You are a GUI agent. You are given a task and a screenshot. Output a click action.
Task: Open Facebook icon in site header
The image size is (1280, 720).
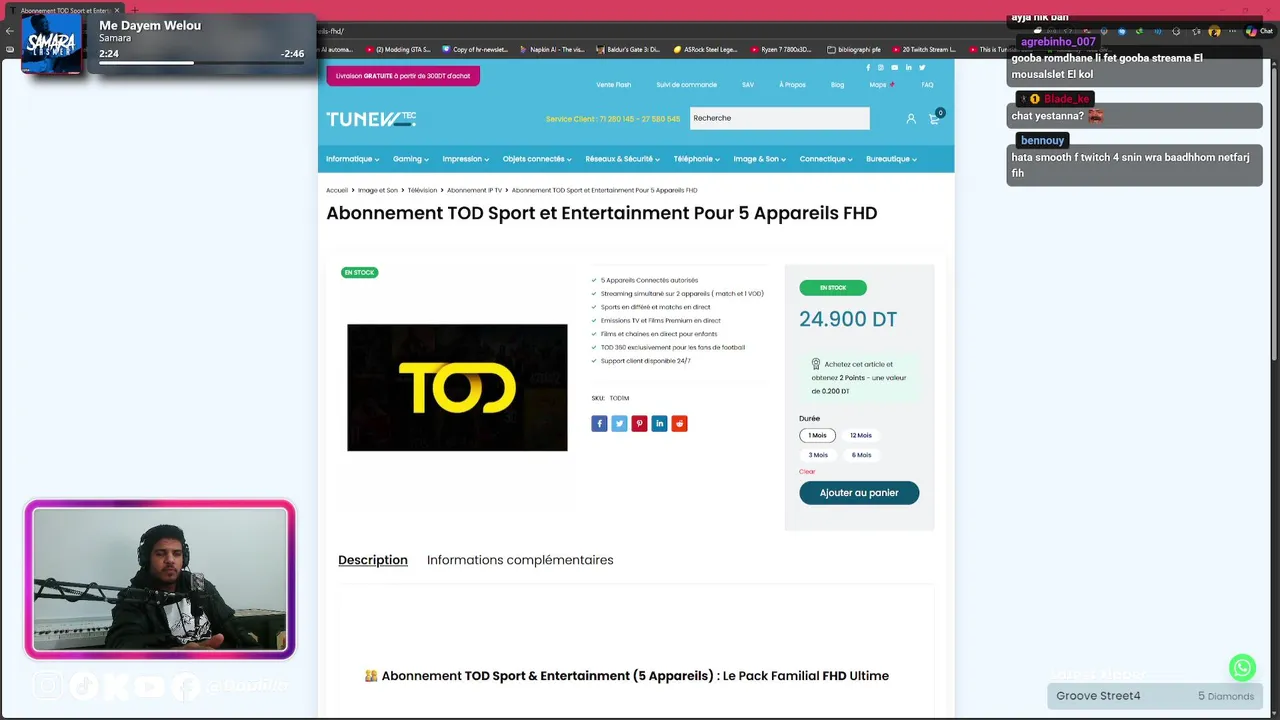[x=868, y=68]
